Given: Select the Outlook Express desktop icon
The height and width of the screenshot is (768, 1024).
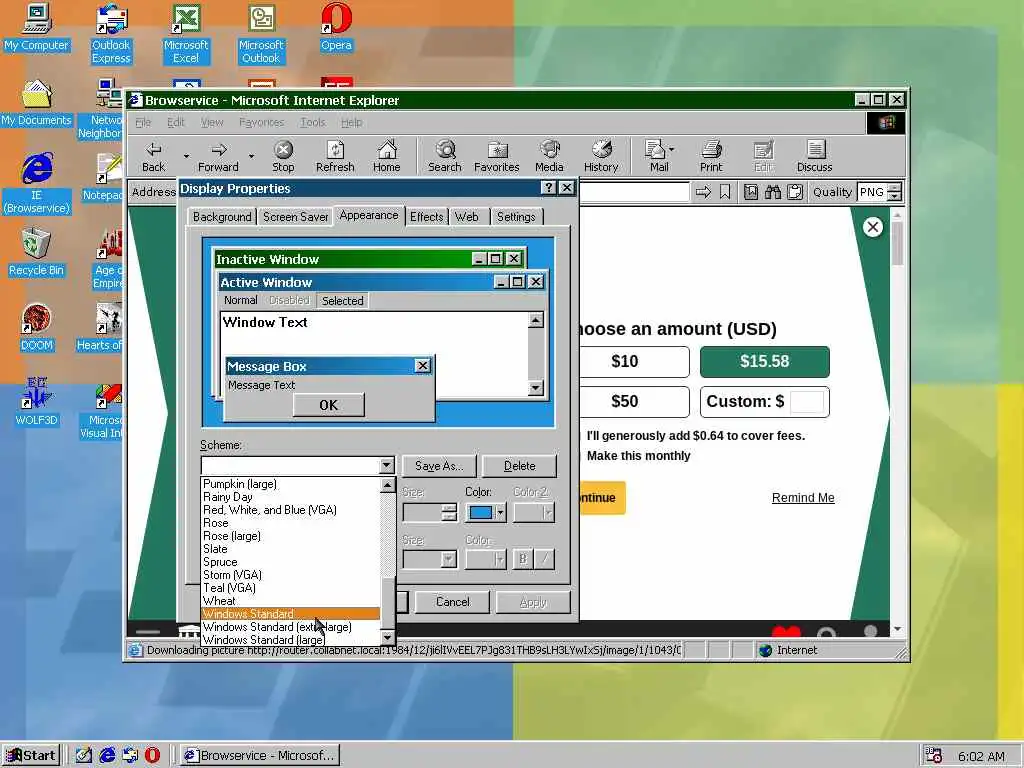Looking at the screenshot, I should pos(111,34).
